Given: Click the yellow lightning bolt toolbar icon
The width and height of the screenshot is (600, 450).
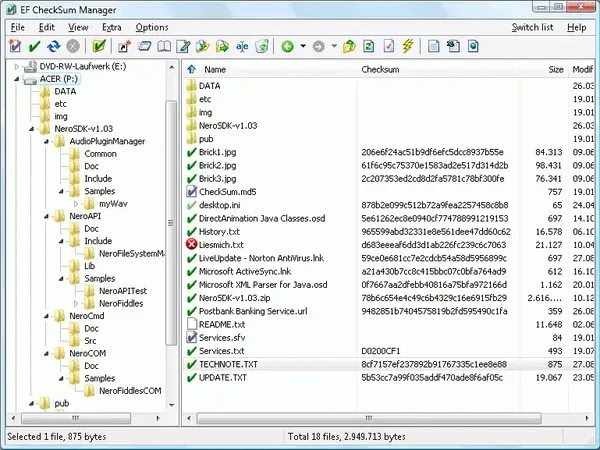Looking at the screenshot, I should (408, 46).
